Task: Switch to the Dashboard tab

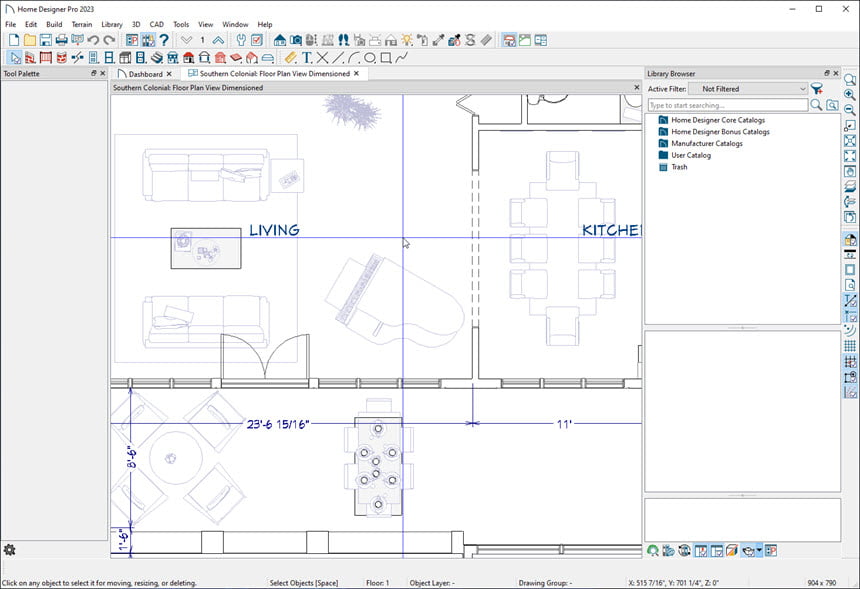Action: click(x=145, y=73)
